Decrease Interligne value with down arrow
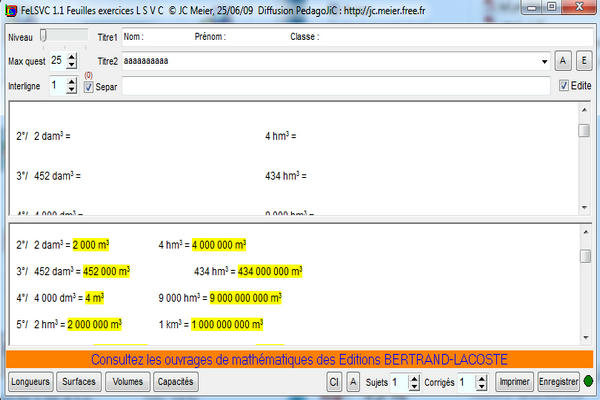Image resolution: width=600 pixels, height=400 pixels. (71, 91)
